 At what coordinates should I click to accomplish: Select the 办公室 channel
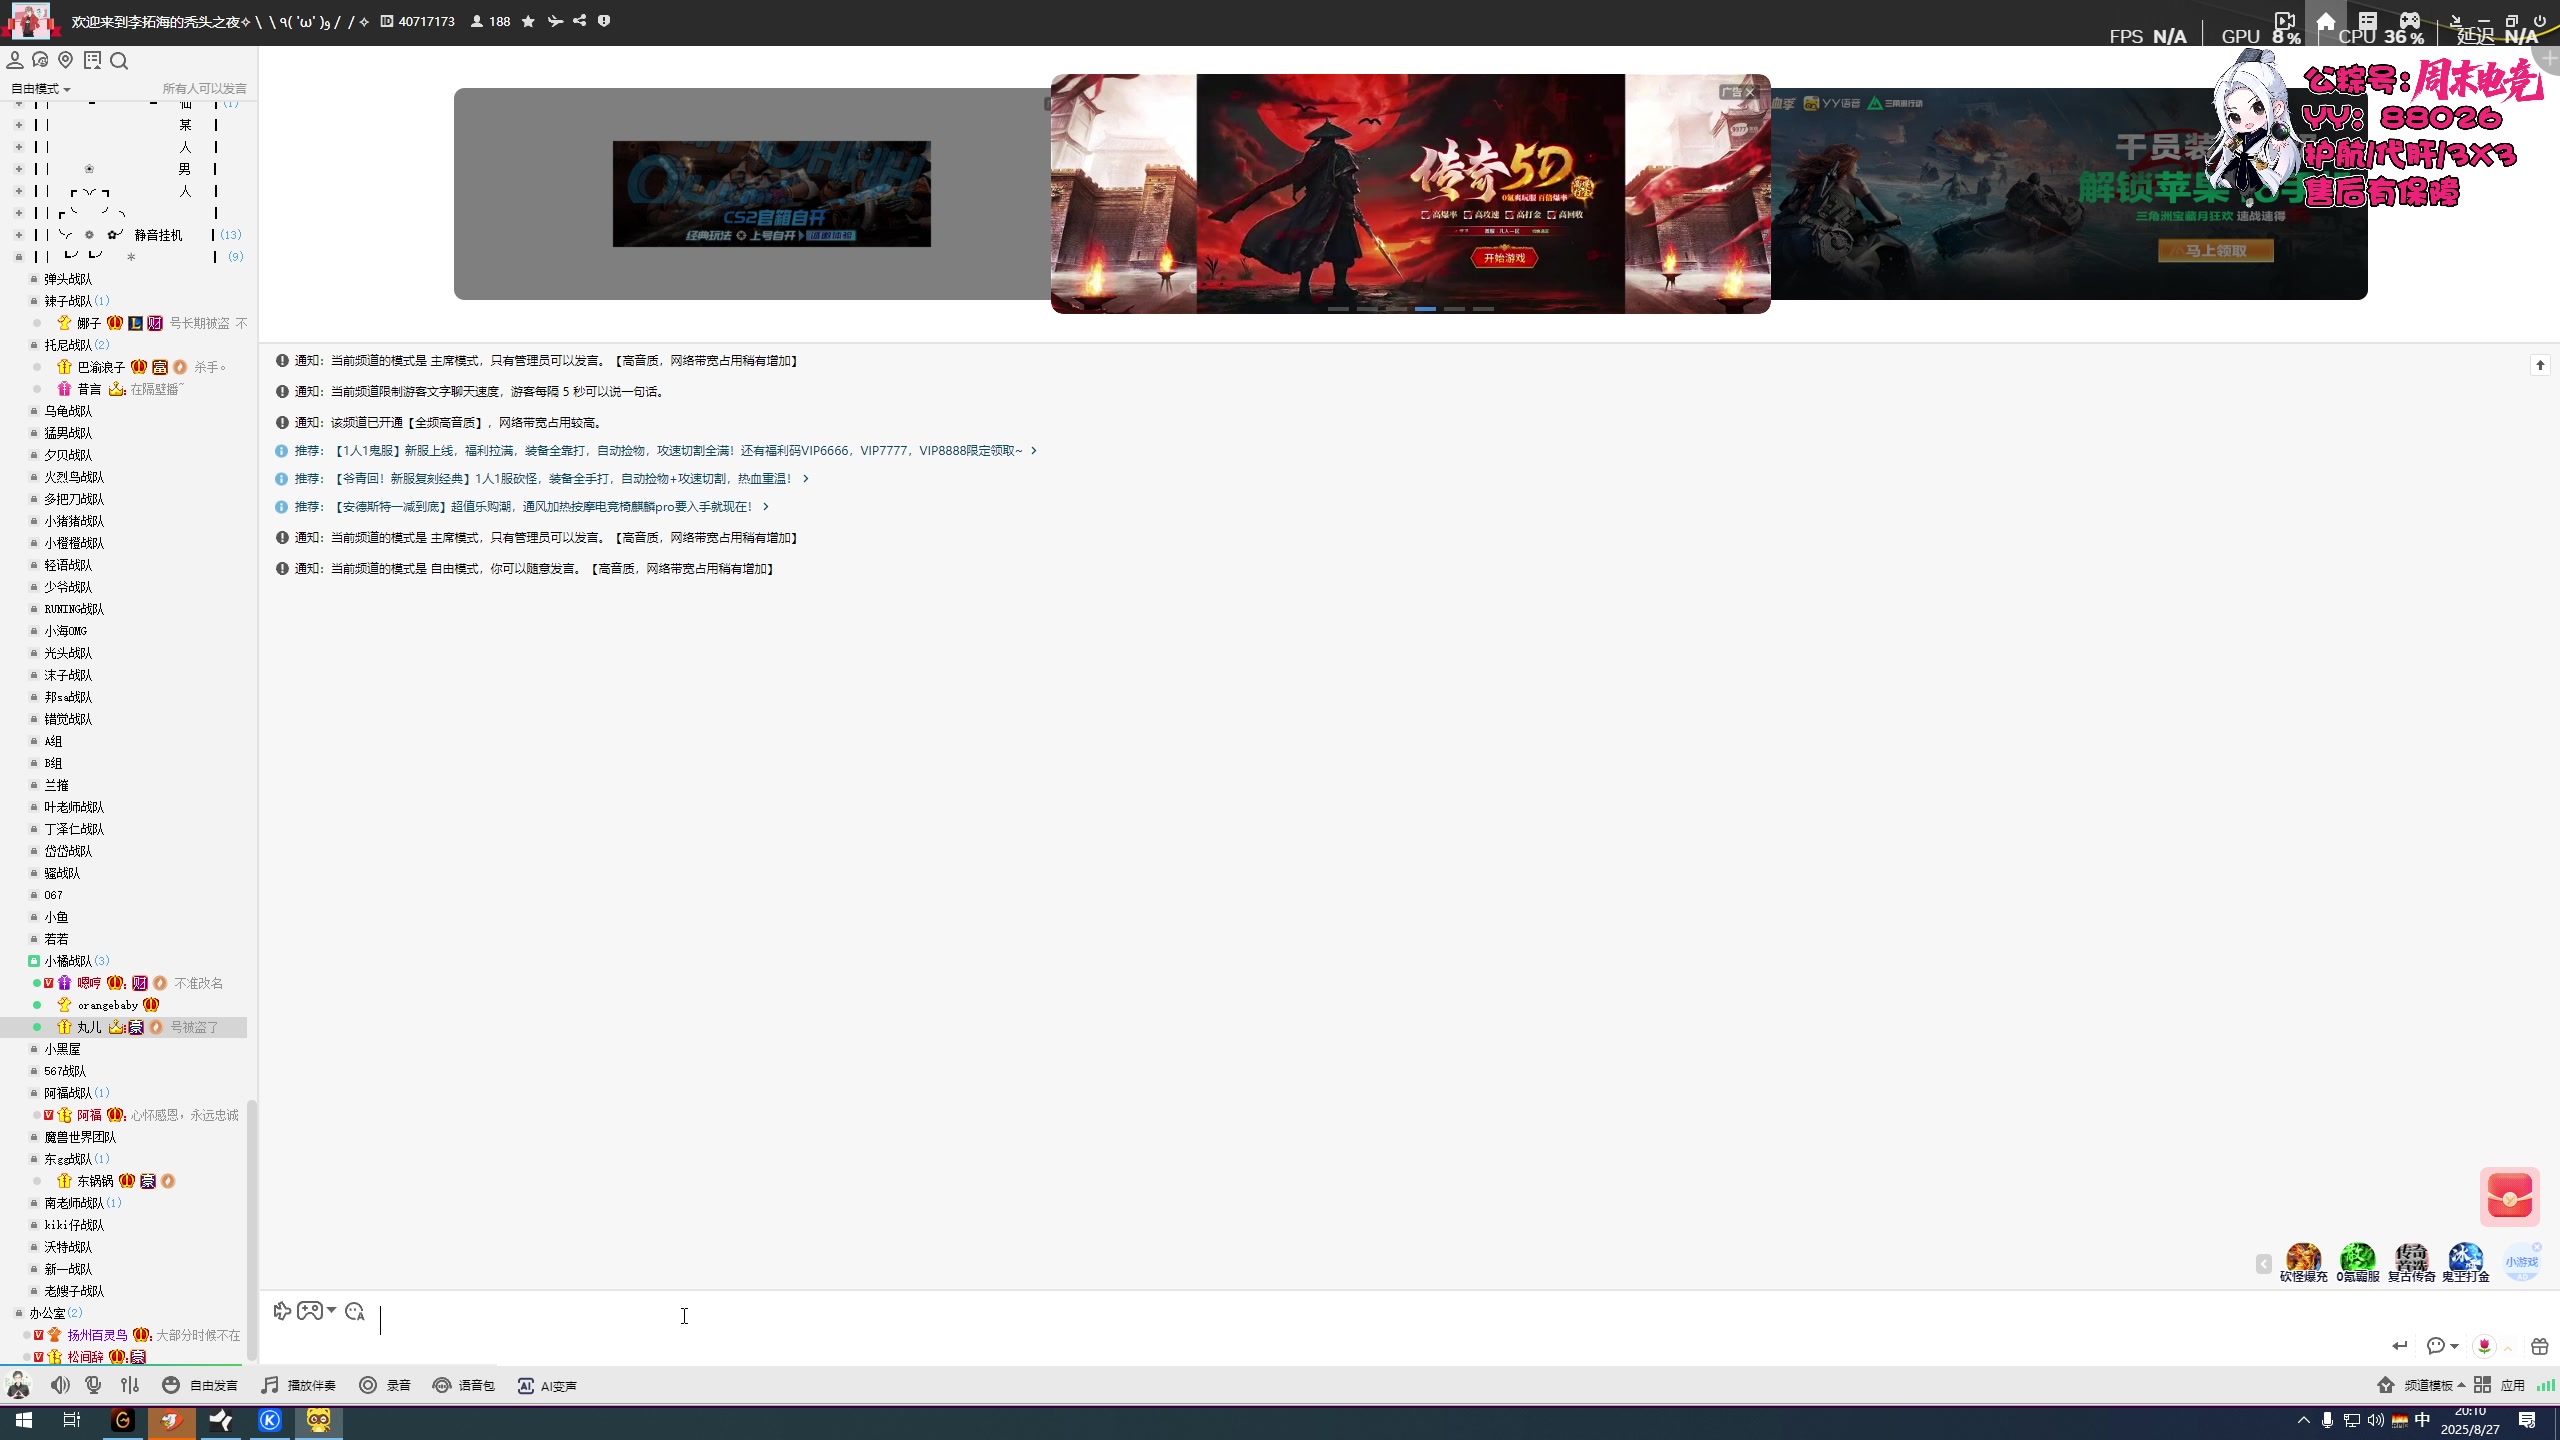(47, 1313)
